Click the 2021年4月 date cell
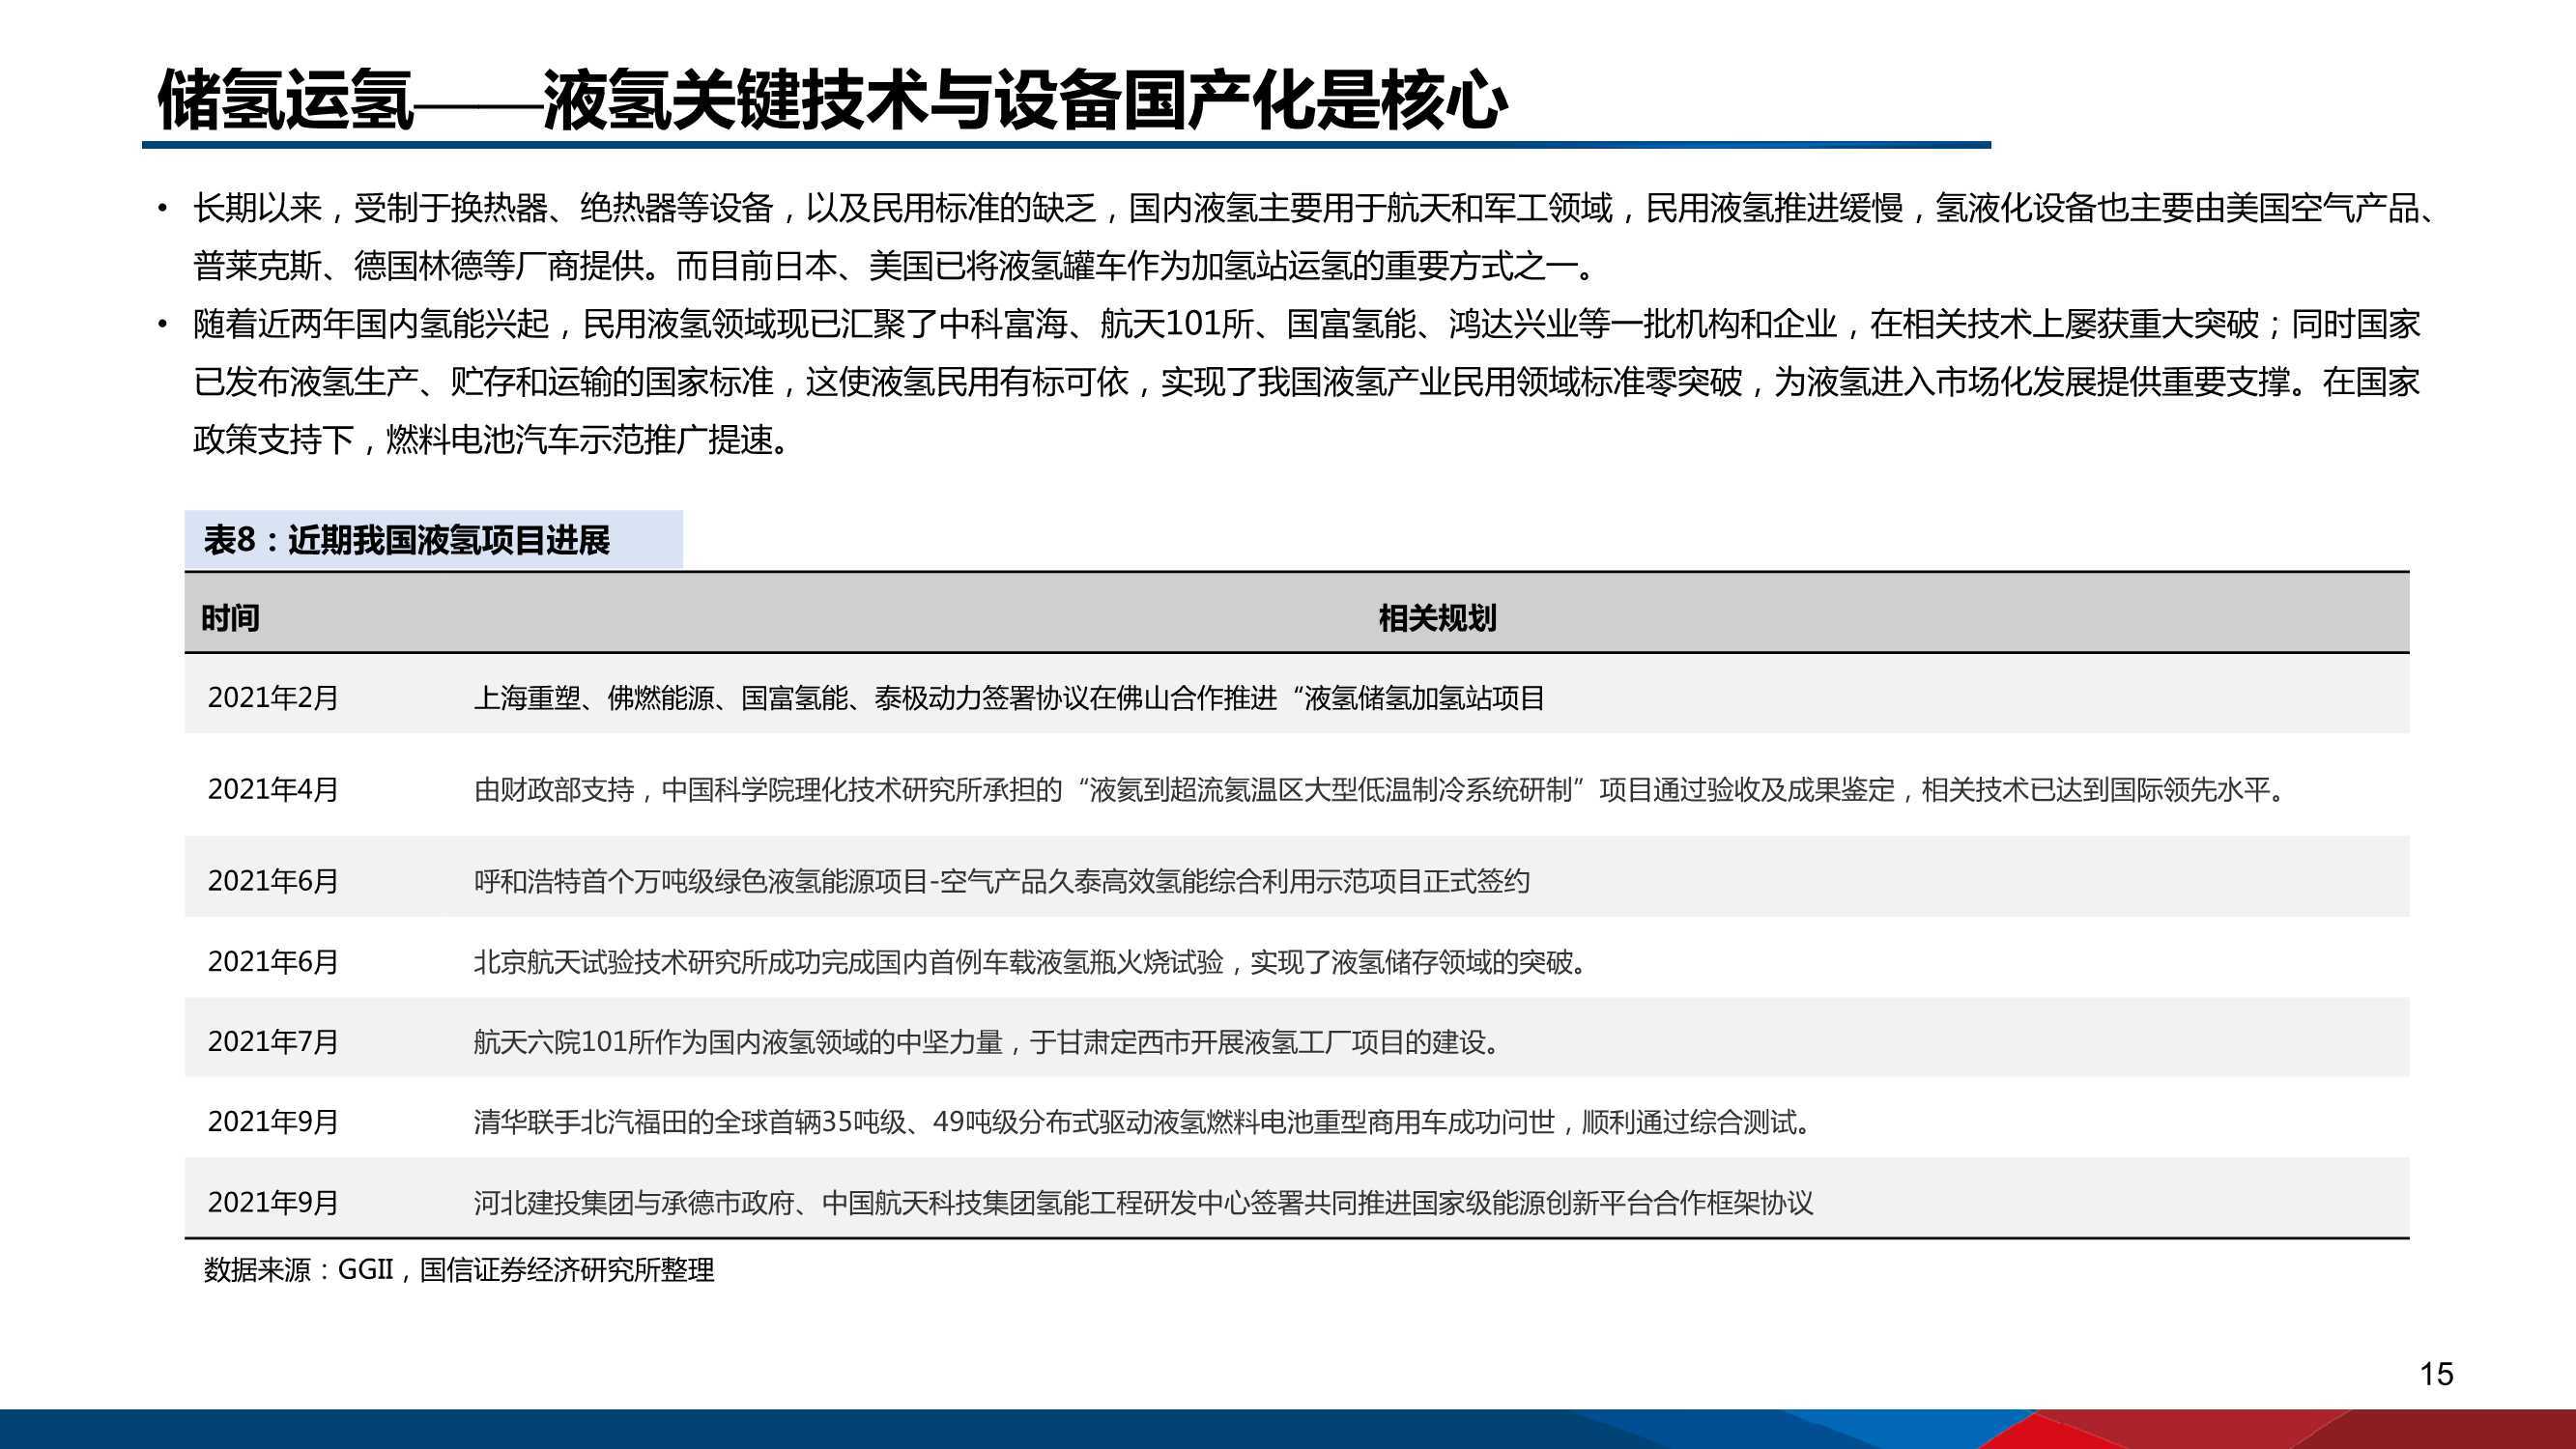The height and width of the screenshot is (1449, 2576). coord(273,789)
